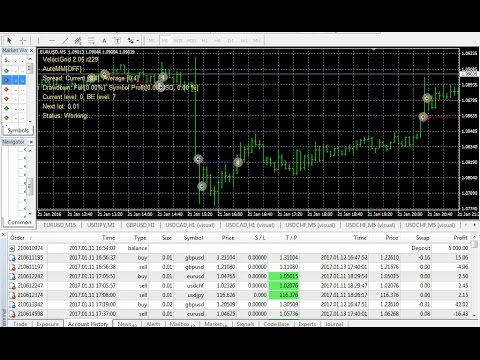480x360 pixels.
Task: Sort history by Order column header
Action: click(17, 238)
